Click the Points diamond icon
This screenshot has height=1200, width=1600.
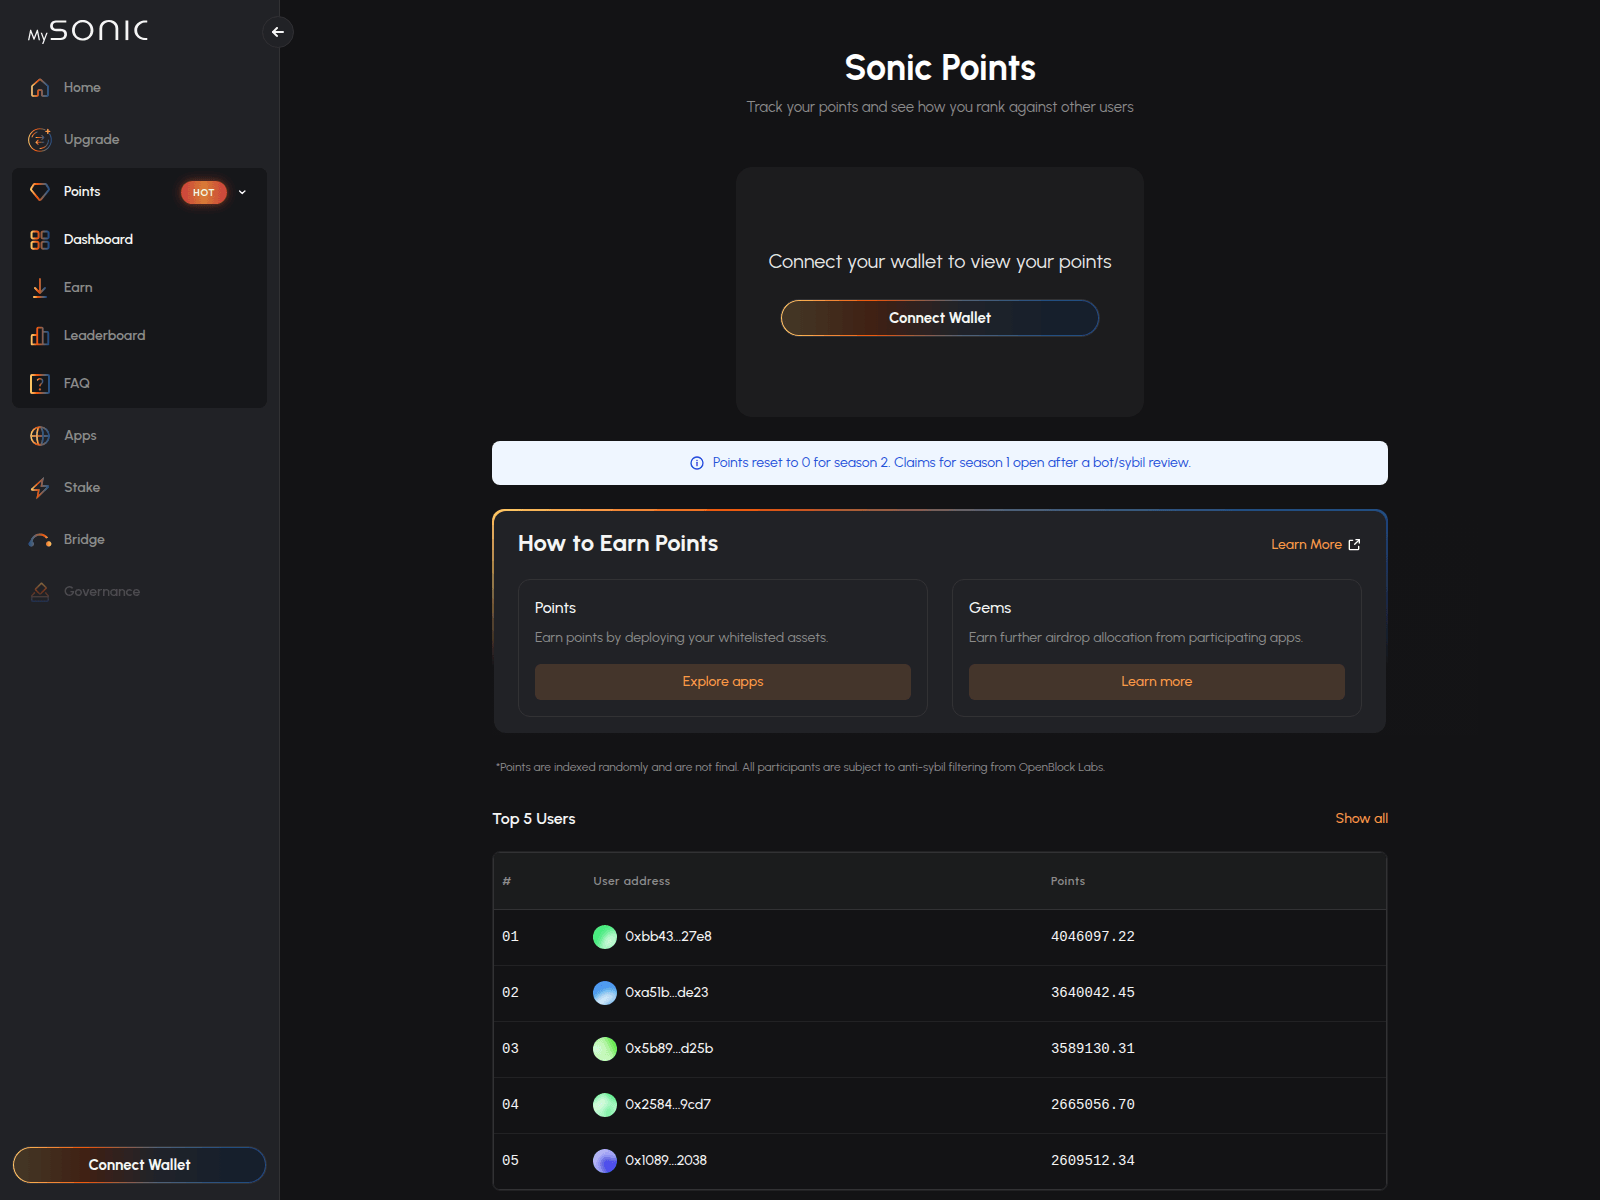pyautogui.click(x=40, y=192)
